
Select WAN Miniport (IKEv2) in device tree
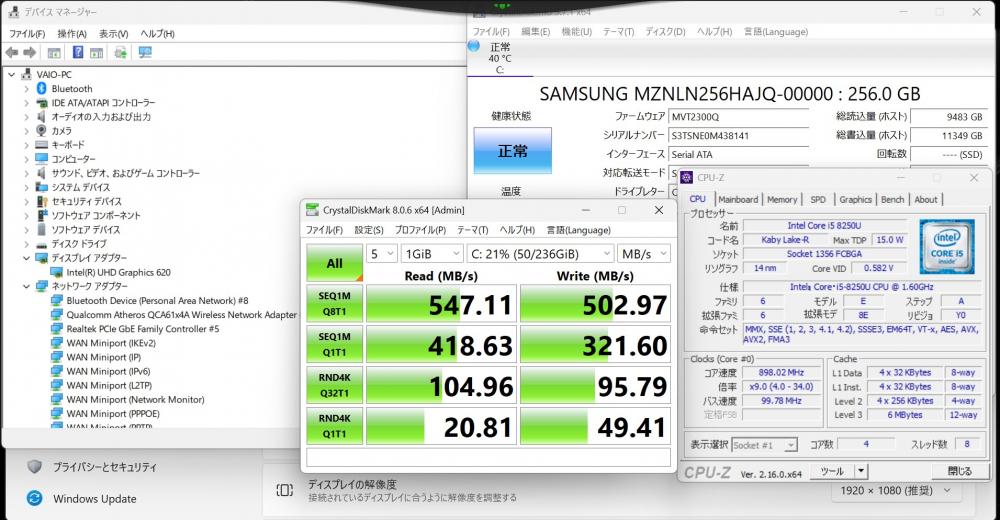(111, 343)
